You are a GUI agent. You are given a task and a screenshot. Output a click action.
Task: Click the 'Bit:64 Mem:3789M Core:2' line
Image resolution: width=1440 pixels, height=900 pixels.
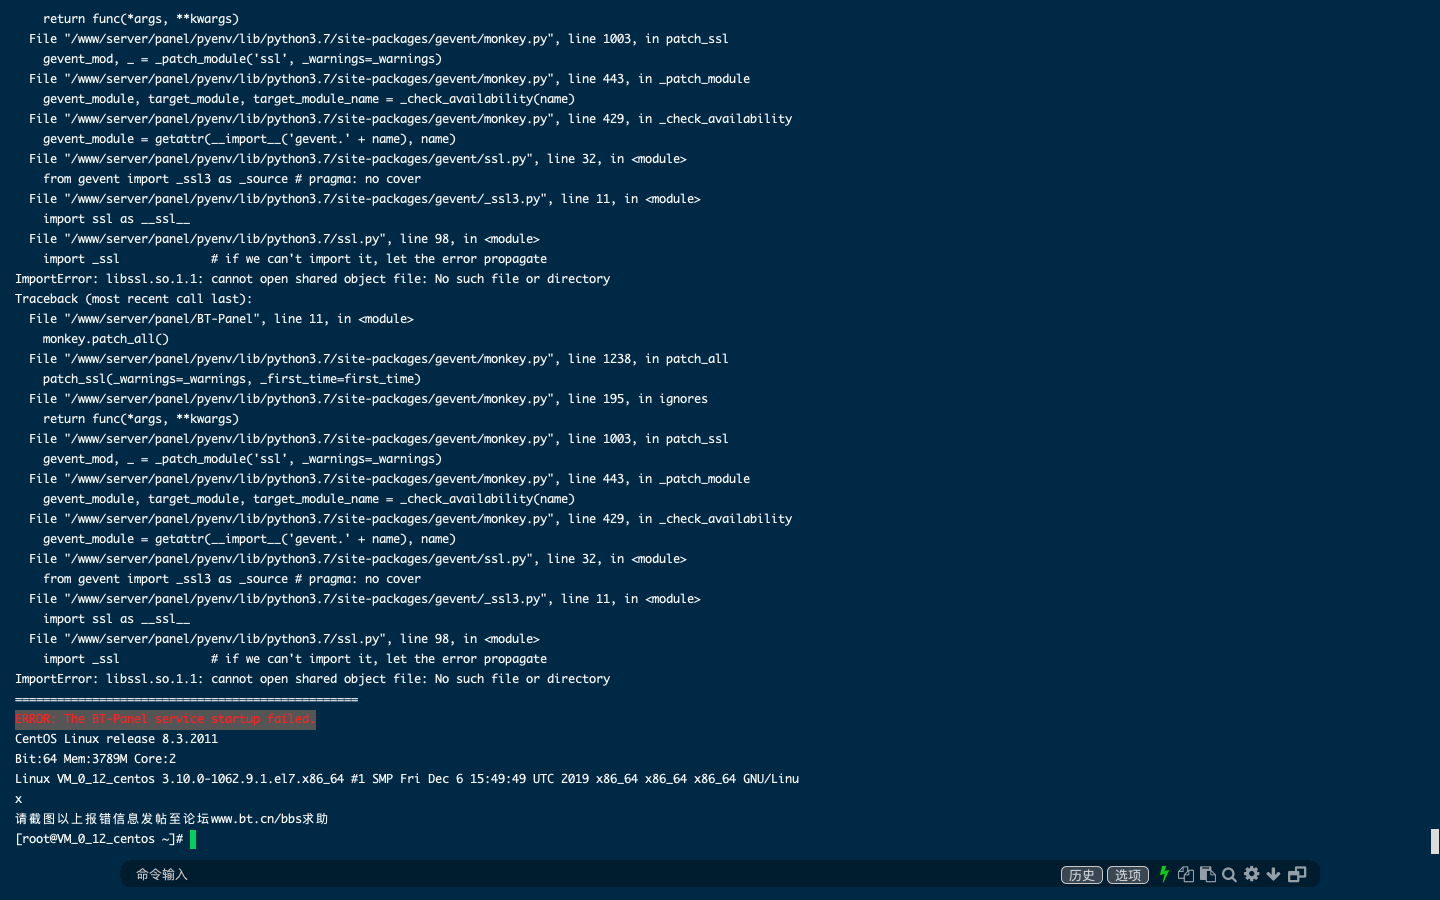pos(95,759)
